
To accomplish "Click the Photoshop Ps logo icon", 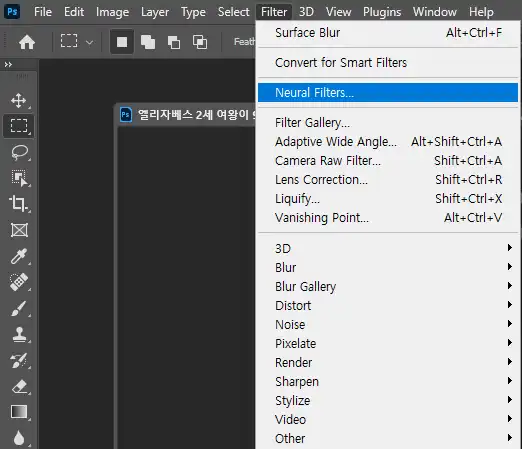I will click(12, 12).
